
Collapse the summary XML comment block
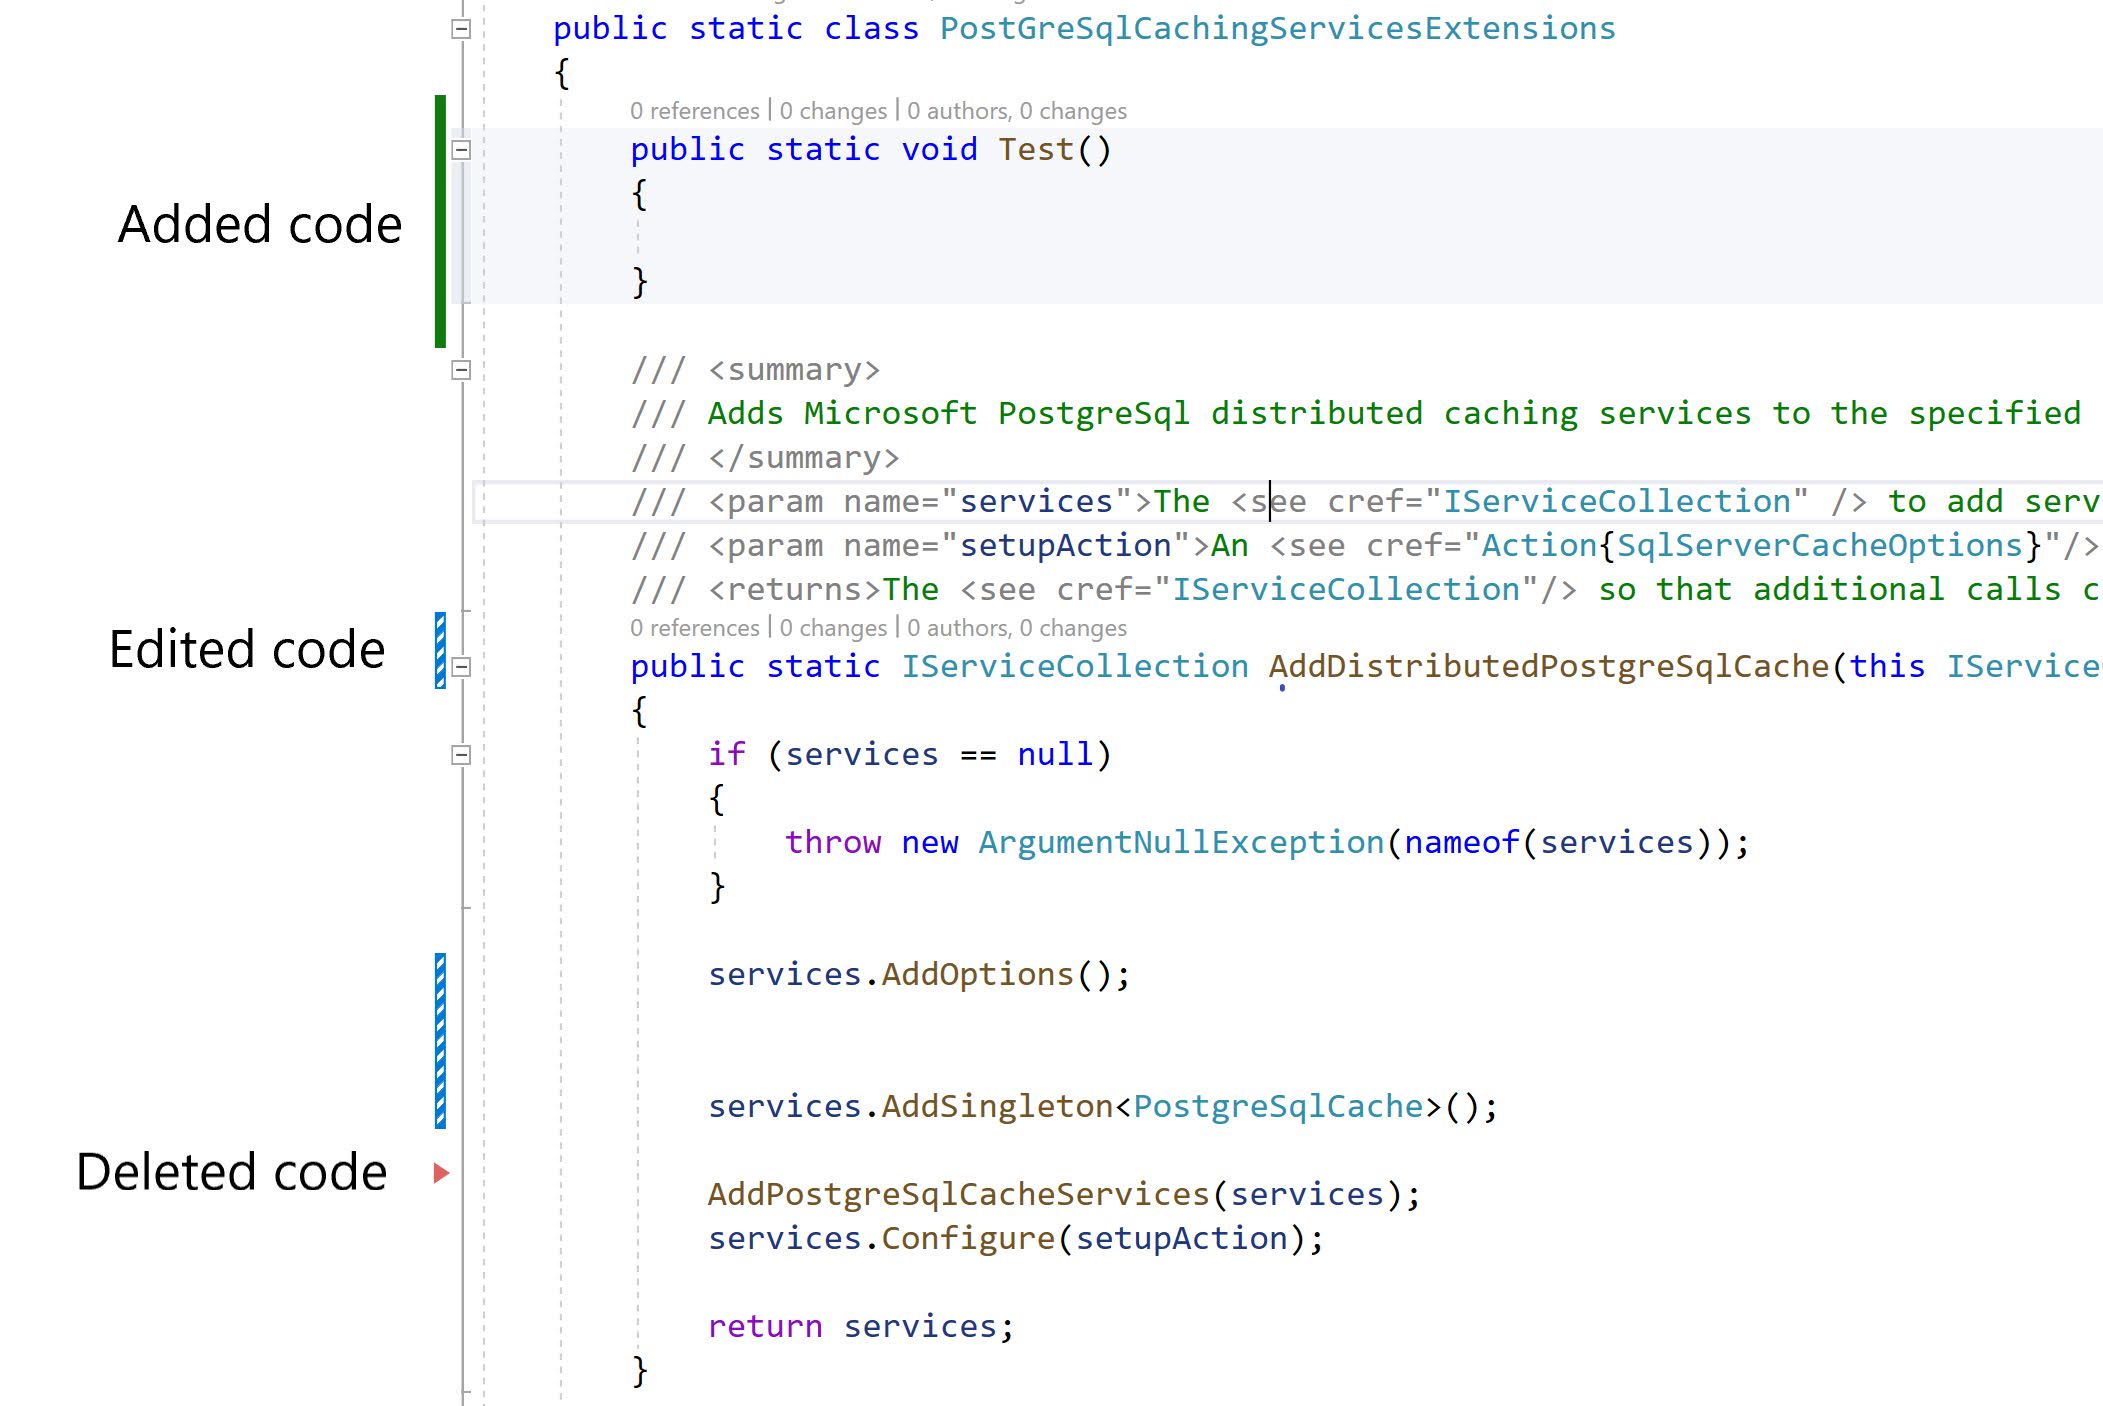click(461, 370)
